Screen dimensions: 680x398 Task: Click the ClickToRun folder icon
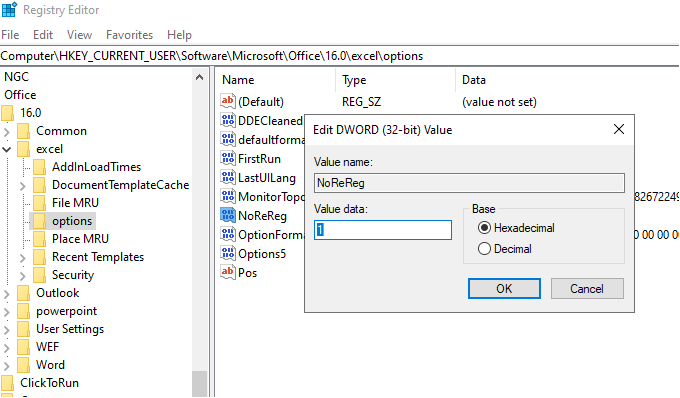[8, 383]
